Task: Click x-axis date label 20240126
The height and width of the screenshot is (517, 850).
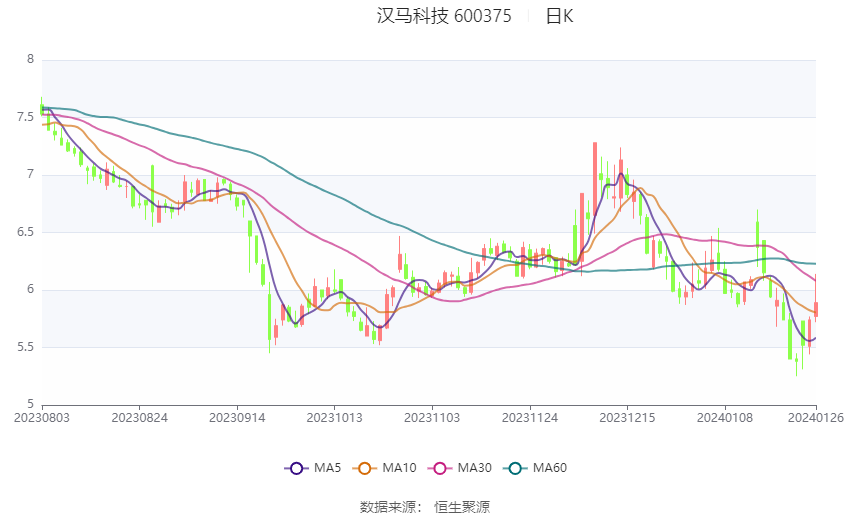Action: tap(816, 418)
